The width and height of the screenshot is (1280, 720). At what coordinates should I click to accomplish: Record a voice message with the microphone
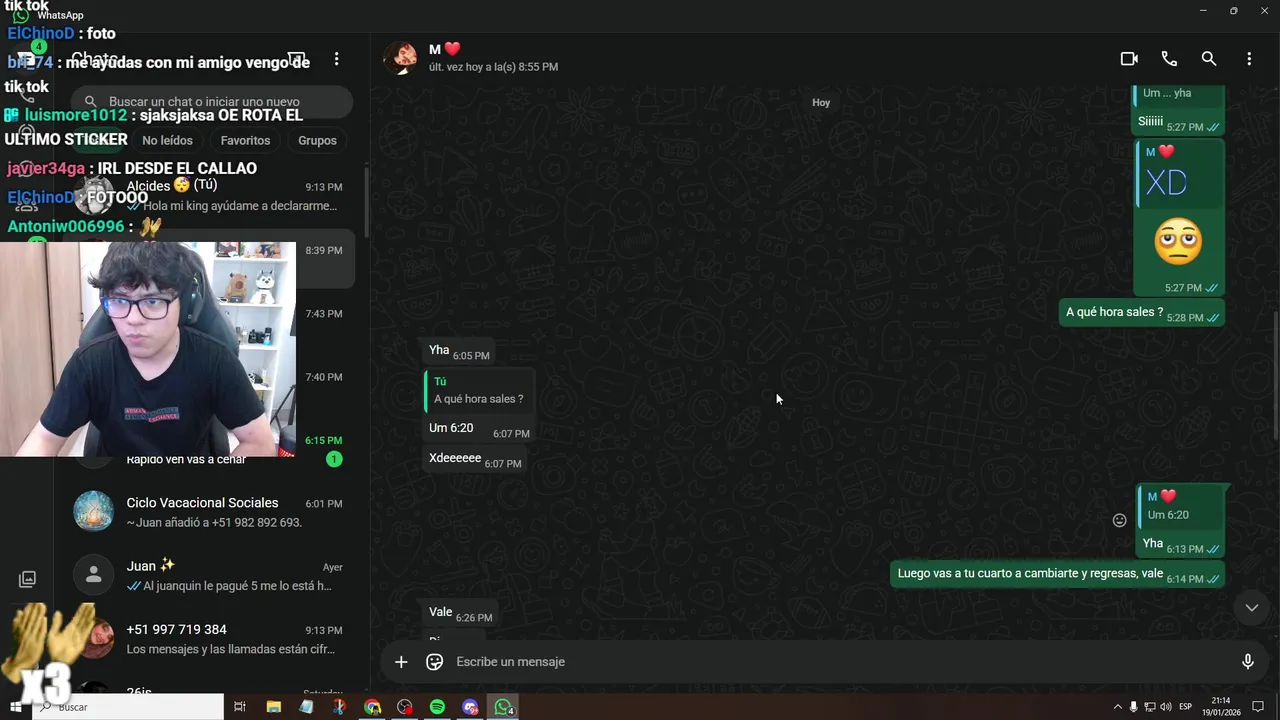tap(1248, 662)
